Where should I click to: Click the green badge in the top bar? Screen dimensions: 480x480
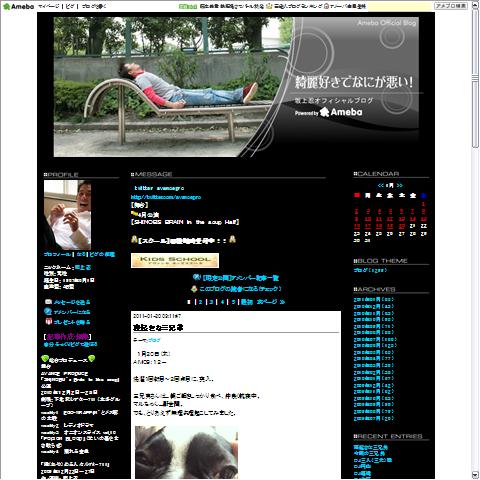(188, 6)
